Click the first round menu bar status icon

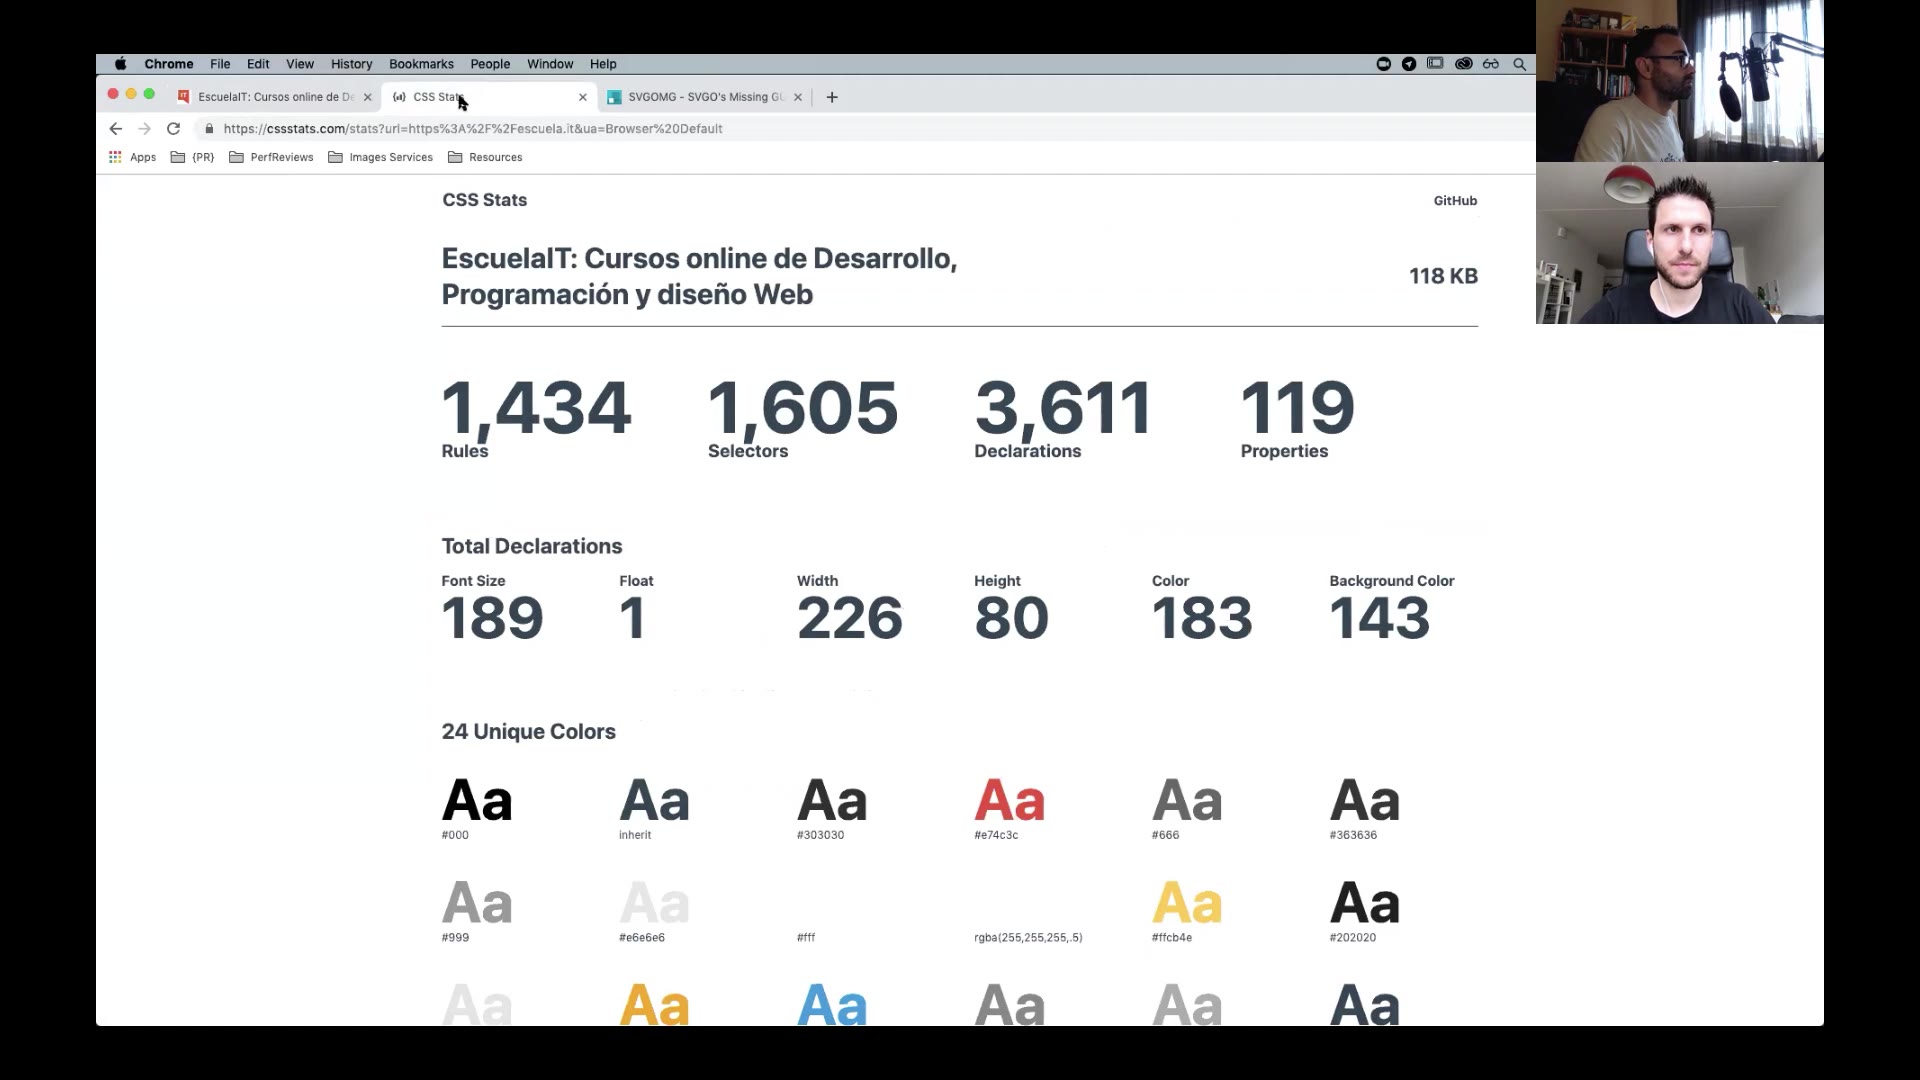[1384, 64]
